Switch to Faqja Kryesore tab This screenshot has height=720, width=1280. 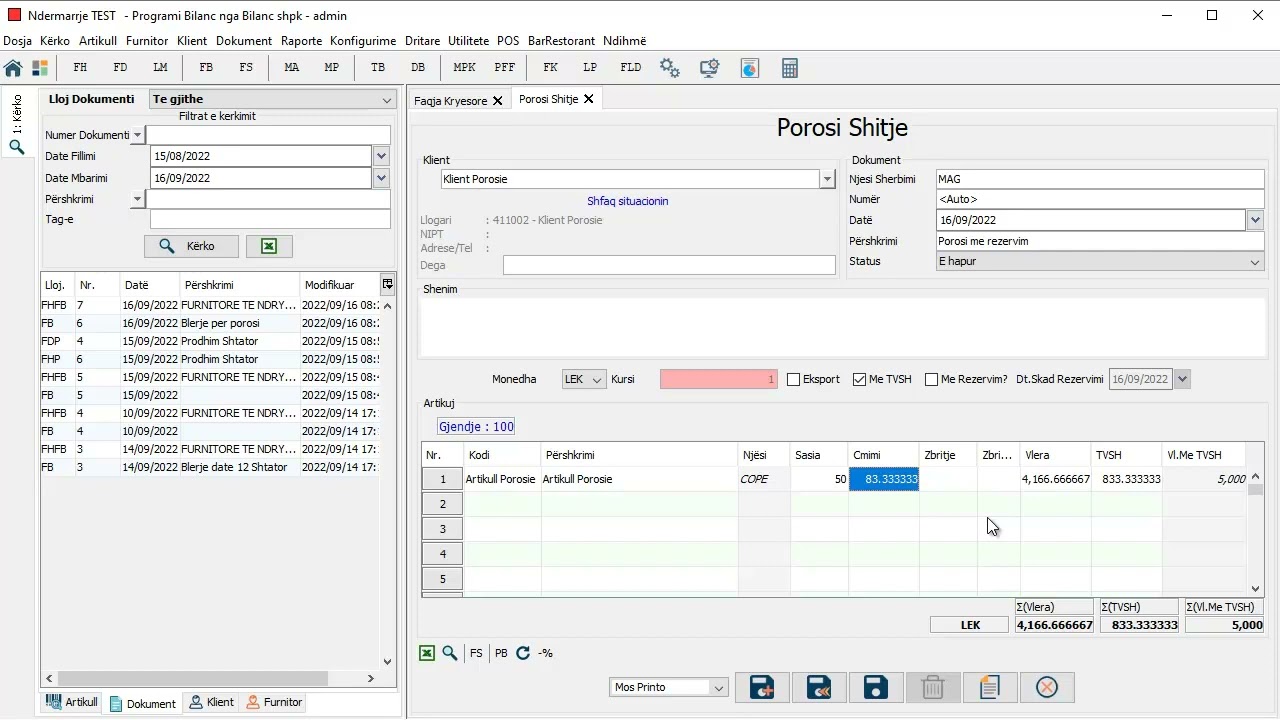click(x=451, y=100)
